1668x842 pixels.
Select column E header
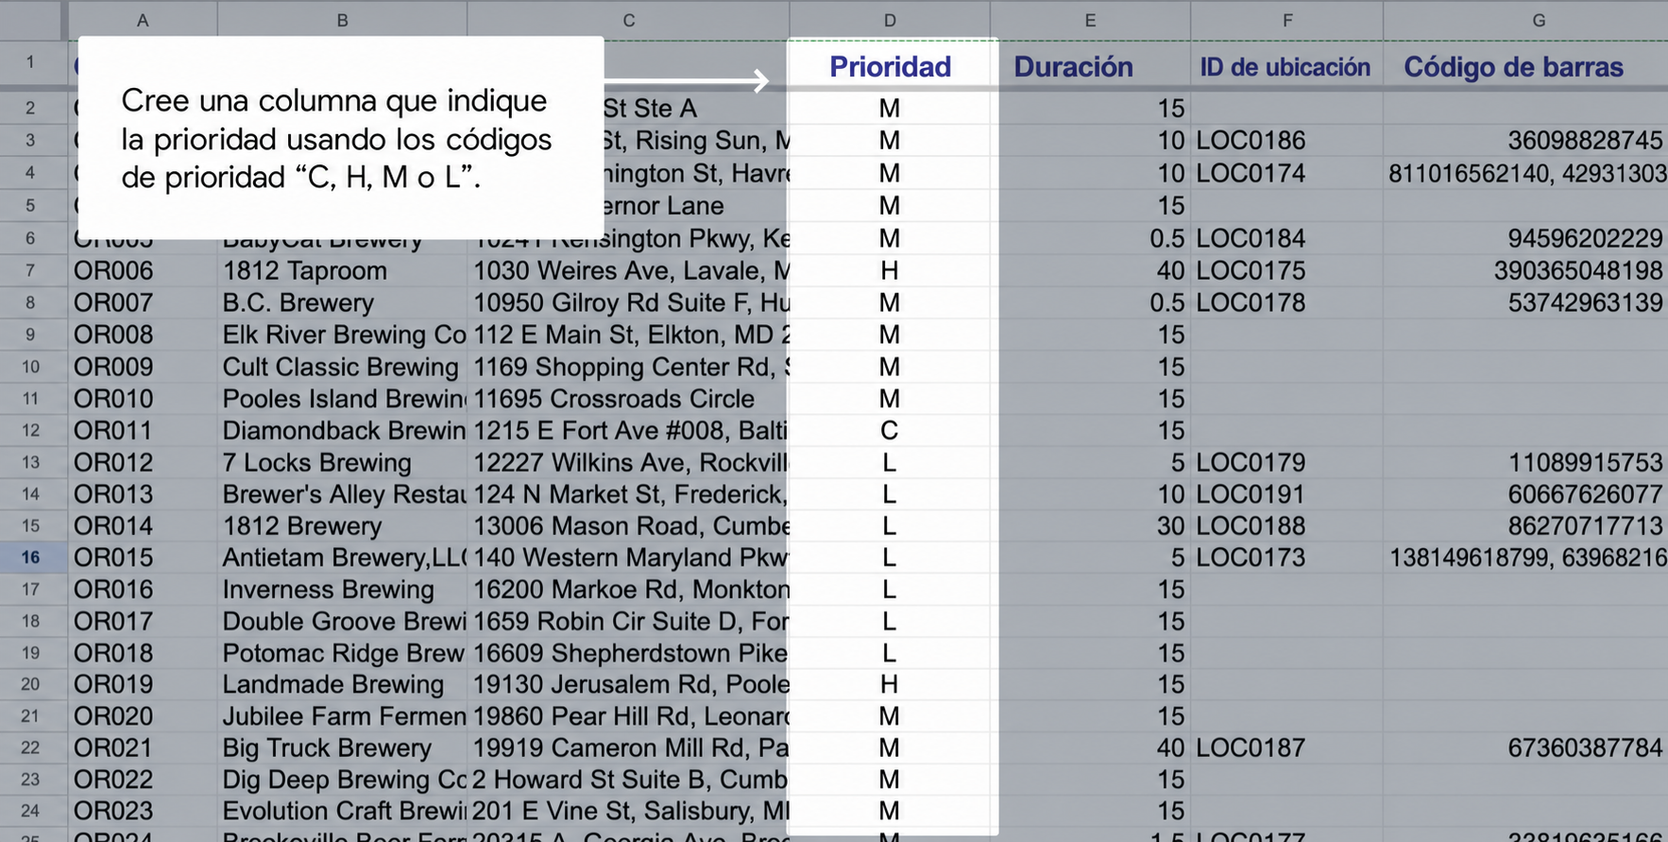1090,20
